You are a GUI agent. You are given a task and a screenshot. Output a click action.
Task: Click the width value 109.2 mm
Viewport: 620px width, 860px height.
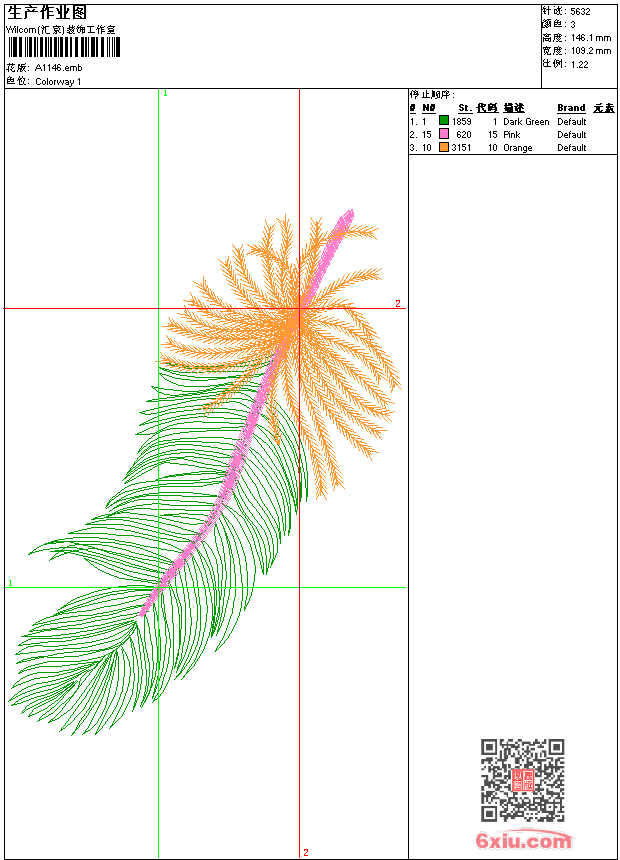click(x=590, y=51)
